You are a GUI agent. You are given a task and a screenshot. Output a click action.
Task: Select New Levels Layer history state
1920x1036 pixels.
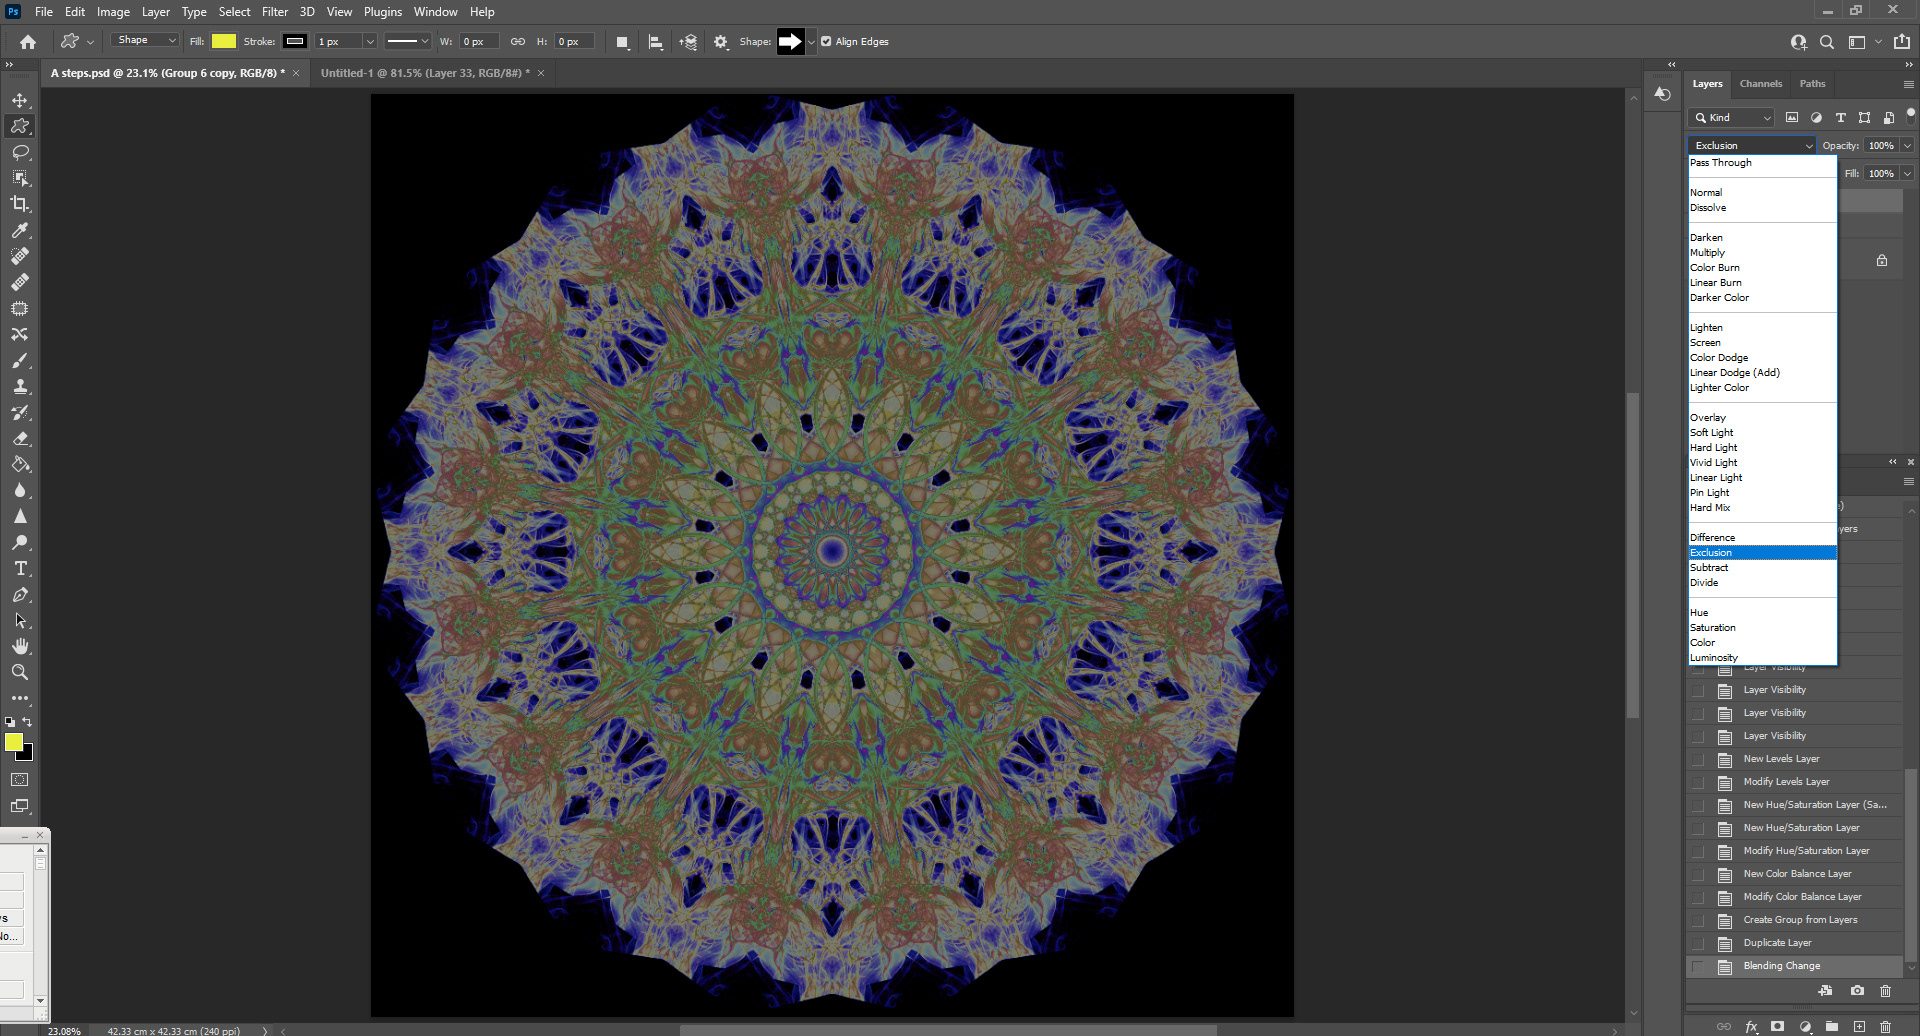1781,759
